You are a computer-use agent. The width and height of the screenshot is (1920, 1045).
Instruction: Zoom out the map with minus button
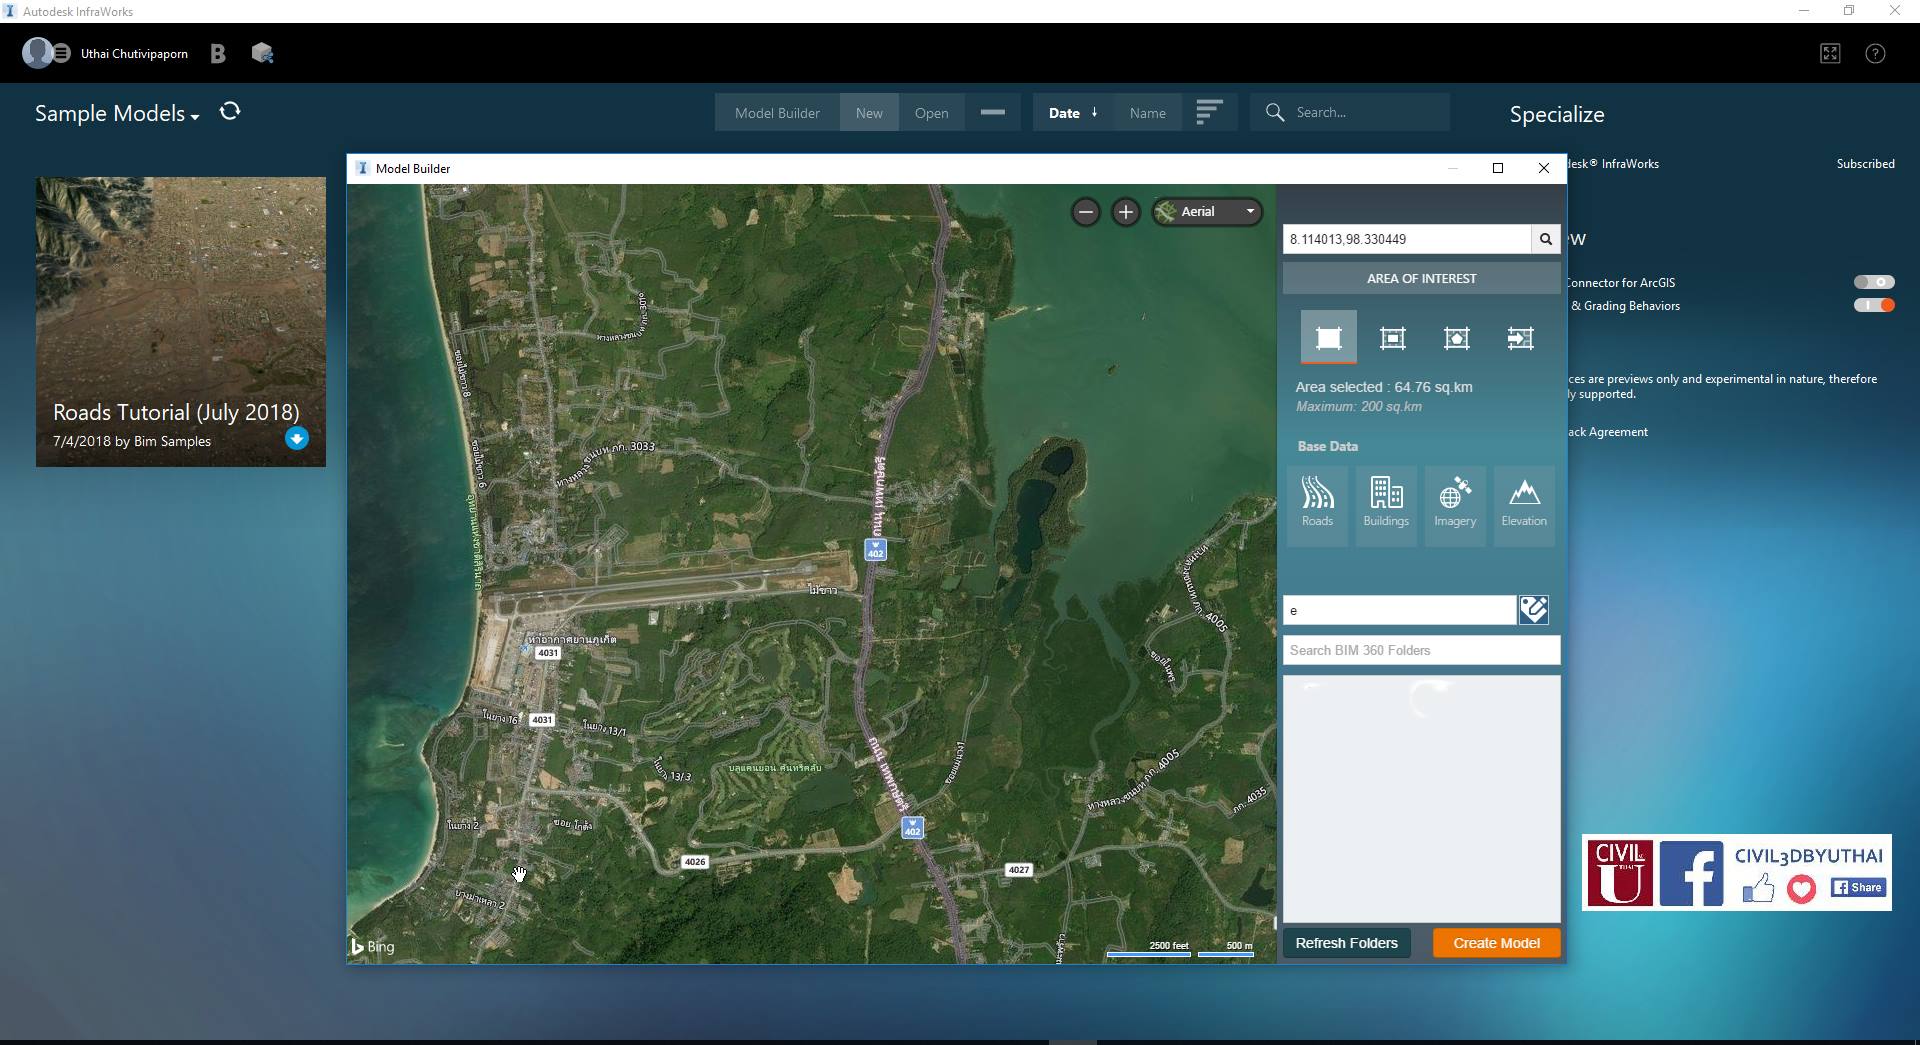1086,212
